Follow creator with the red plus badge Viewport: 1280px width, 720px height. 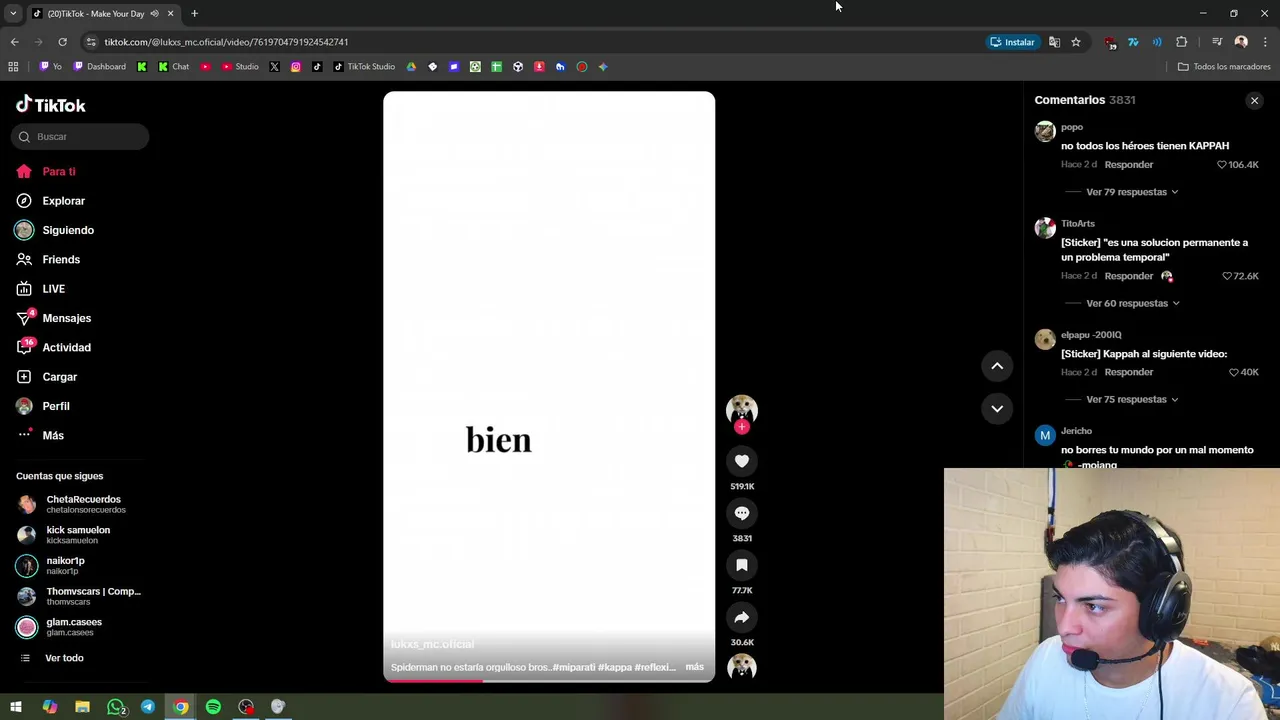742,427
